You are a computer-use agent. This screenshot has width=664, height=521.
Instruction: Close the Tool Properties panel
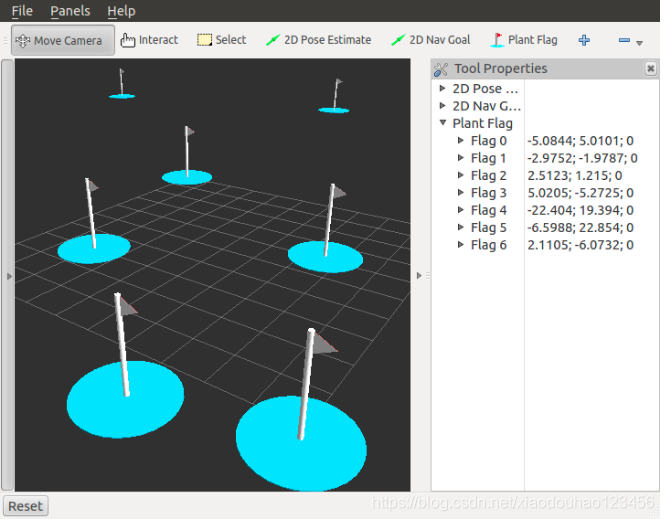click(651, 68)
